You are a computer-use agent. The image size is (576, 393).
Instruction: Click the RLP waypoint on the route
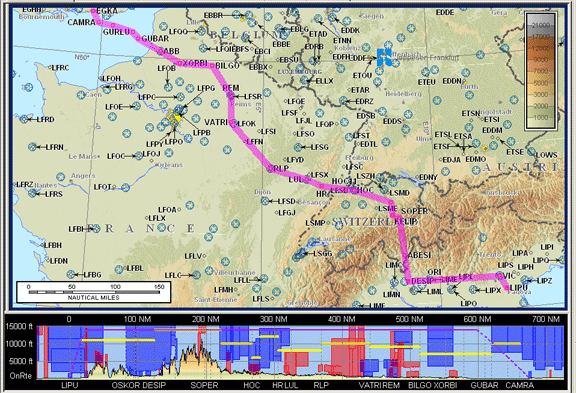click(271, 169)
